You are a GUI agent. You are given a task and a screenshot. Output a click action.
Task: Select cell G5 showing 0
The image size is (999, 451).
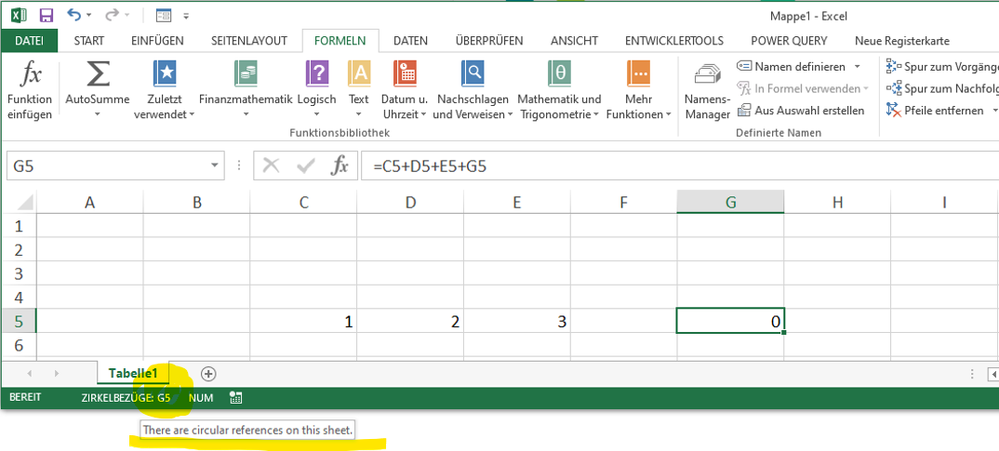click(730, 321)
